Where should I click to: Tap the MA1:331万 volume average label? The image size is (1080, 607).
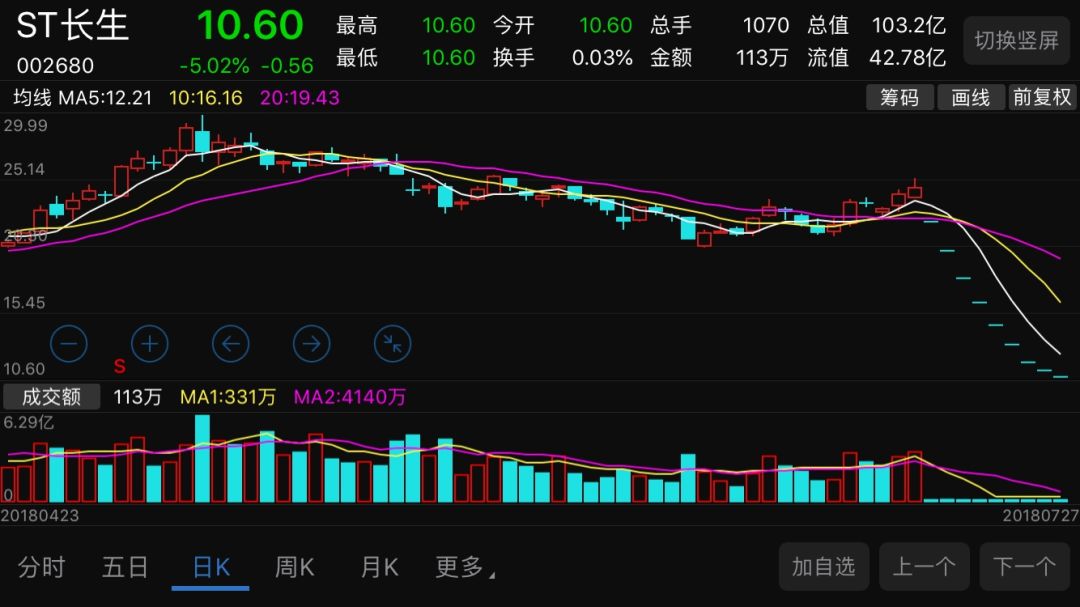click(228, 397)
